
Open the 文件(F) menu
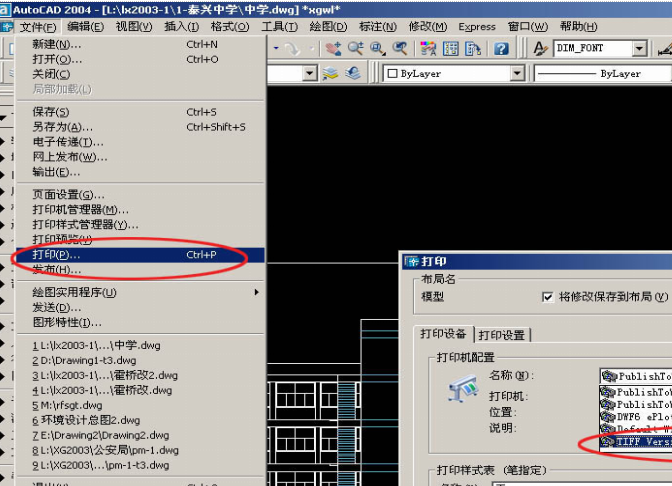[38, 27]
